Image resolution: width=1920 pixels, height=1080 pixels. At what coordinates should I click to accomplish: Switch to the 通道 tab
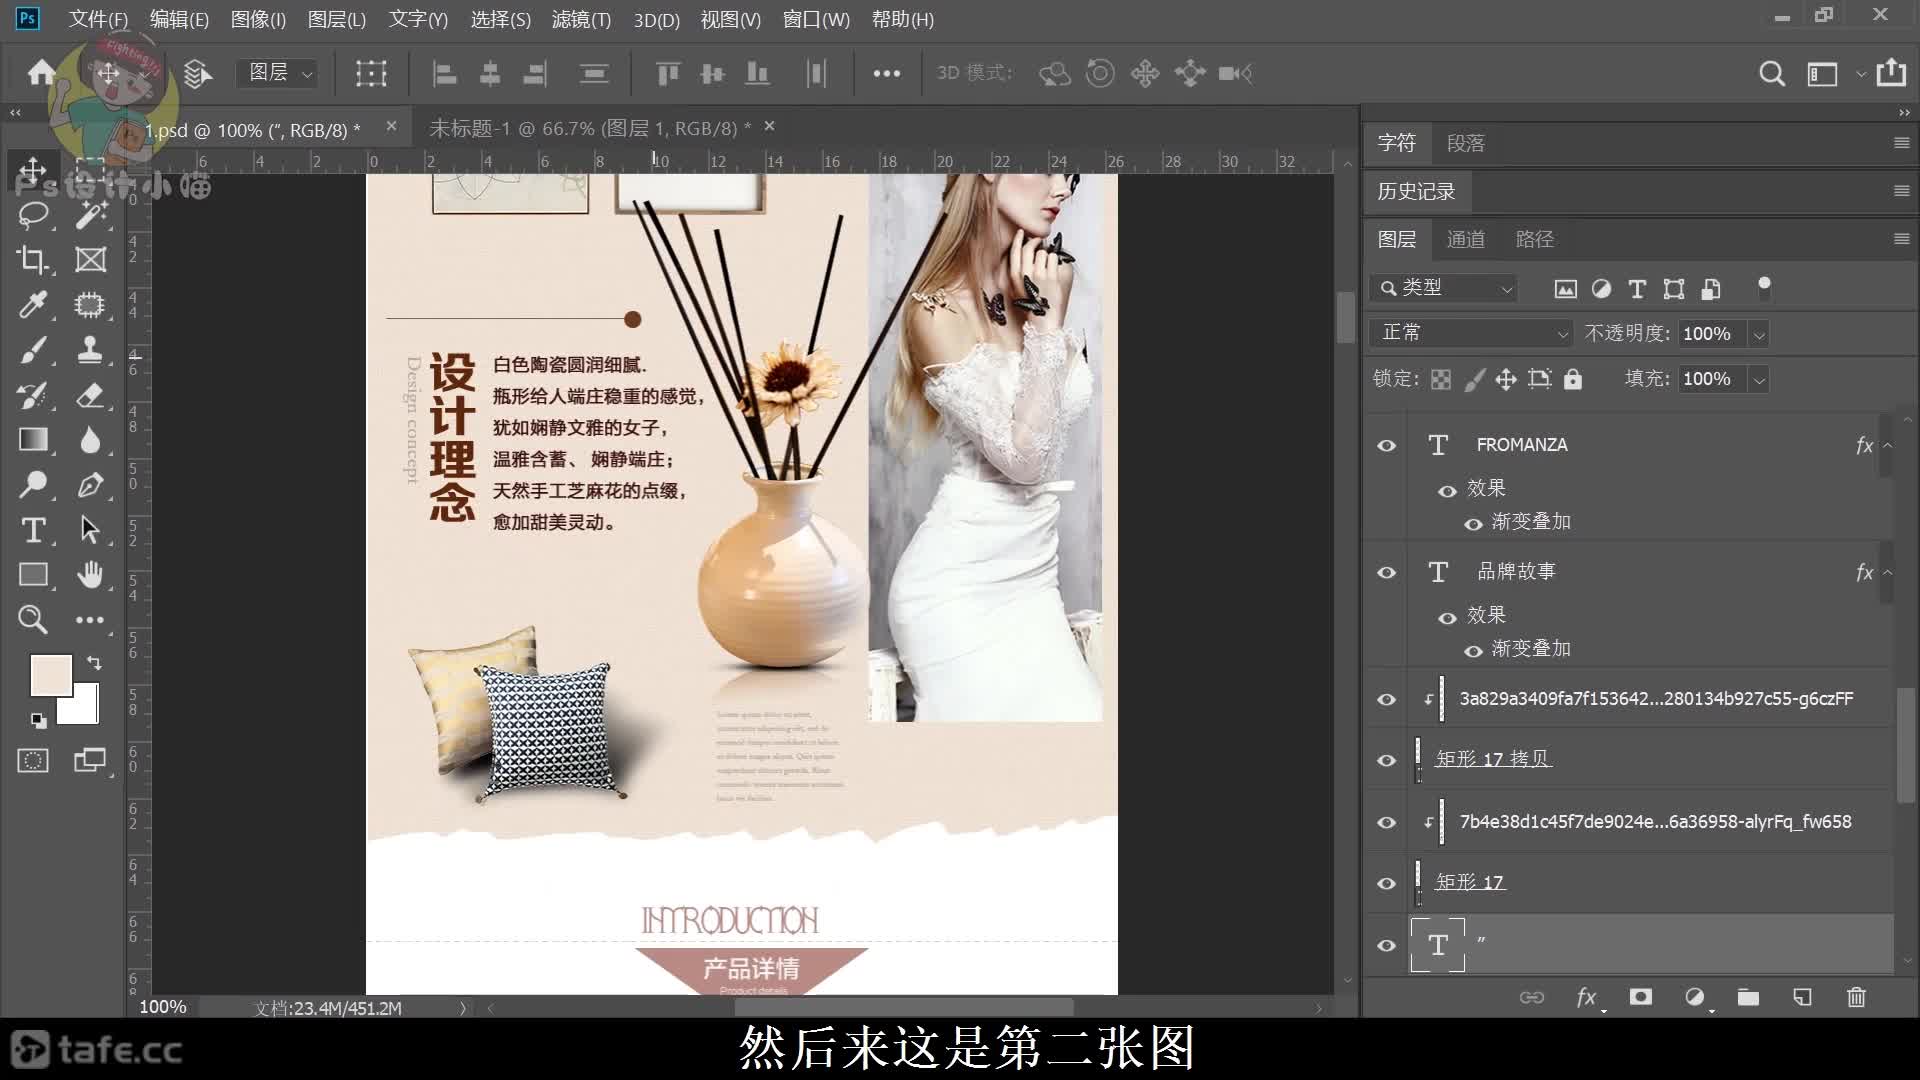coord(1466,239)
